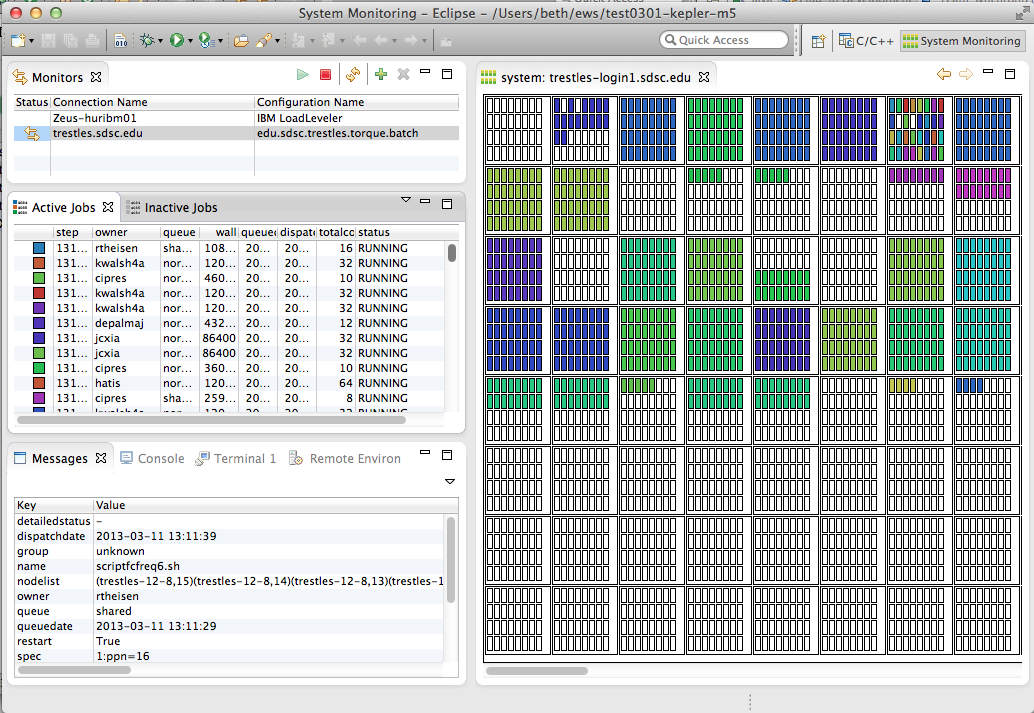Click the Connection Name column header

(x=153, y=102)
